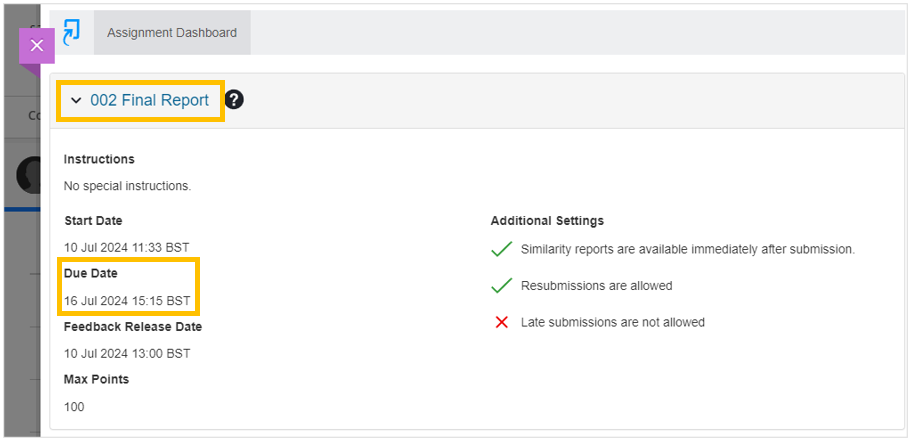Click the blue submission arrow icon
Image resolution: width=911 pixels, height=442 pixels.
[x=71, y=32]
